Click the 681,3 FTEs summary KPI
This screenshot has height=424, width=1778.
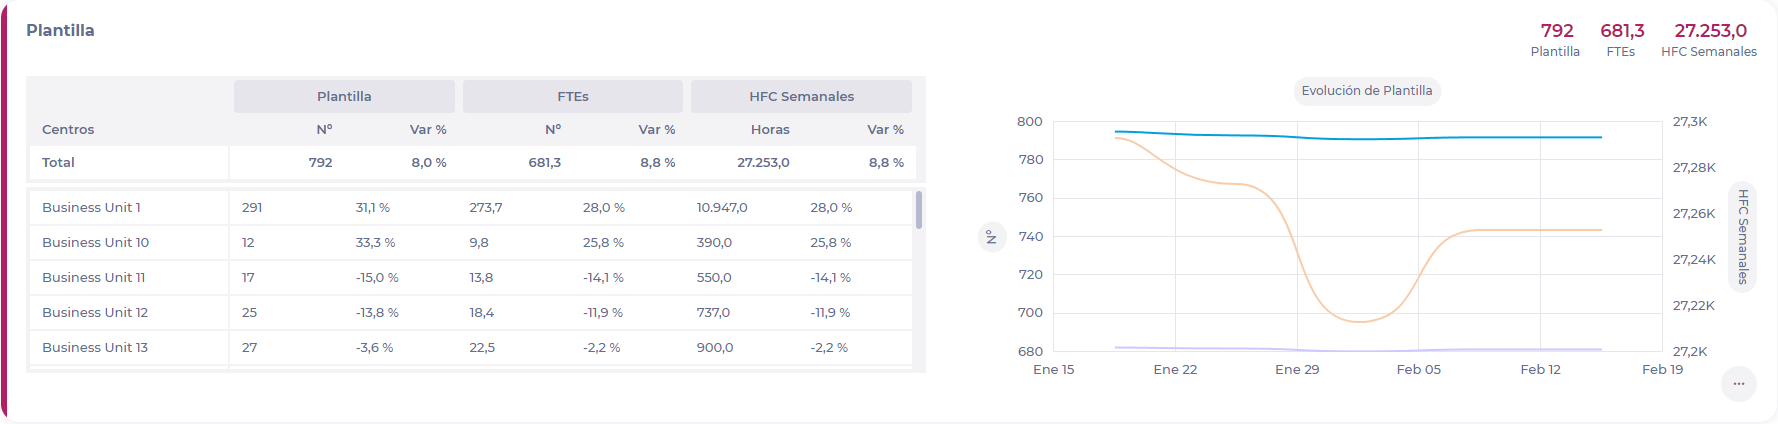coord(1621,40)
